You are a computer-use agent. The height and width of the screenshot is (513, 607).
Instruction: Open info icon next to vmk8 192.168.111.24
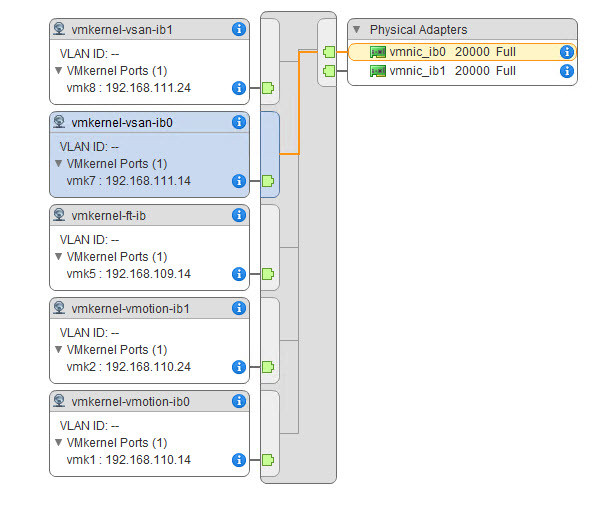coord(238,88)
